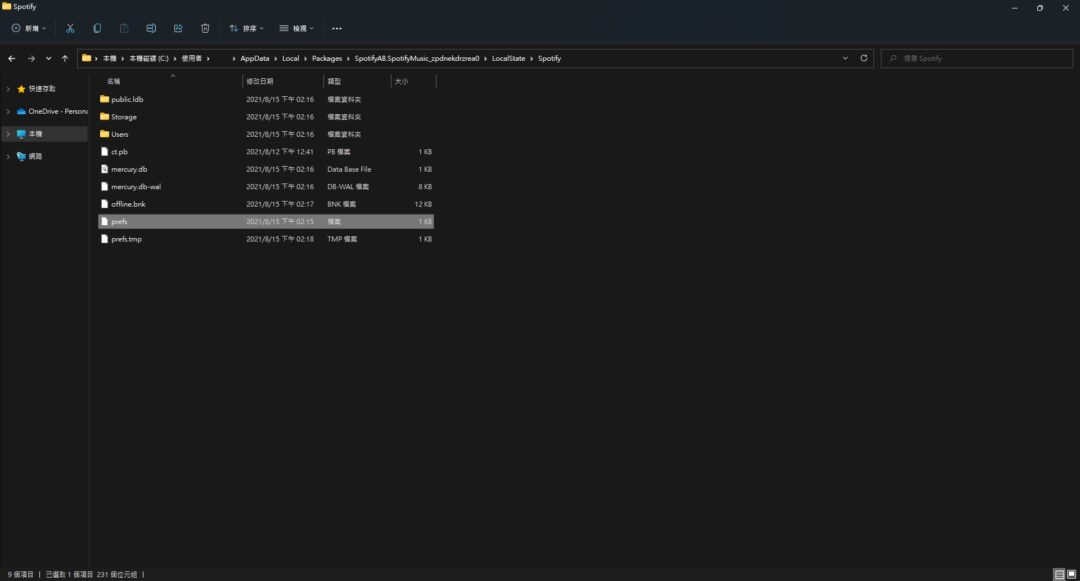Open the 排序 (Sort) dropdown
Image resolution: width=1080 pixels, height=581 pixels.
(x=247, y=28)
